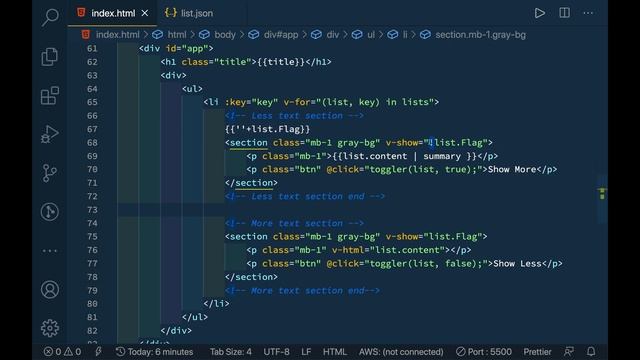Change language mode HTML
The height and width of the screenshot is (360, 640).
point(335,351)
